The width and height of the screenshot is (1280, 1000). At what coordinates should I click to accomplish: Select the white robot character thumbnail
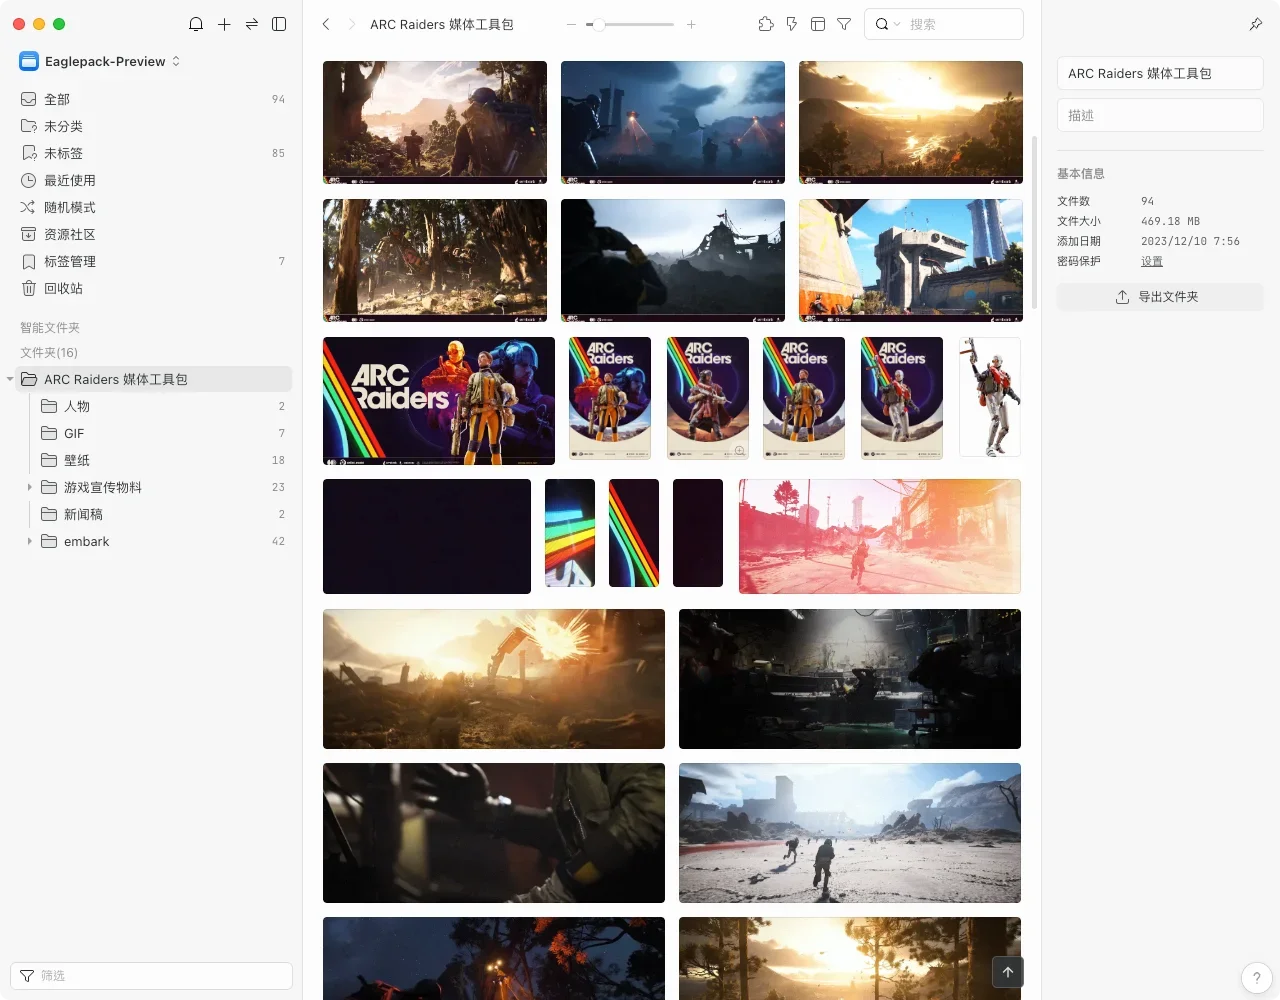click(x=990, y=397)
